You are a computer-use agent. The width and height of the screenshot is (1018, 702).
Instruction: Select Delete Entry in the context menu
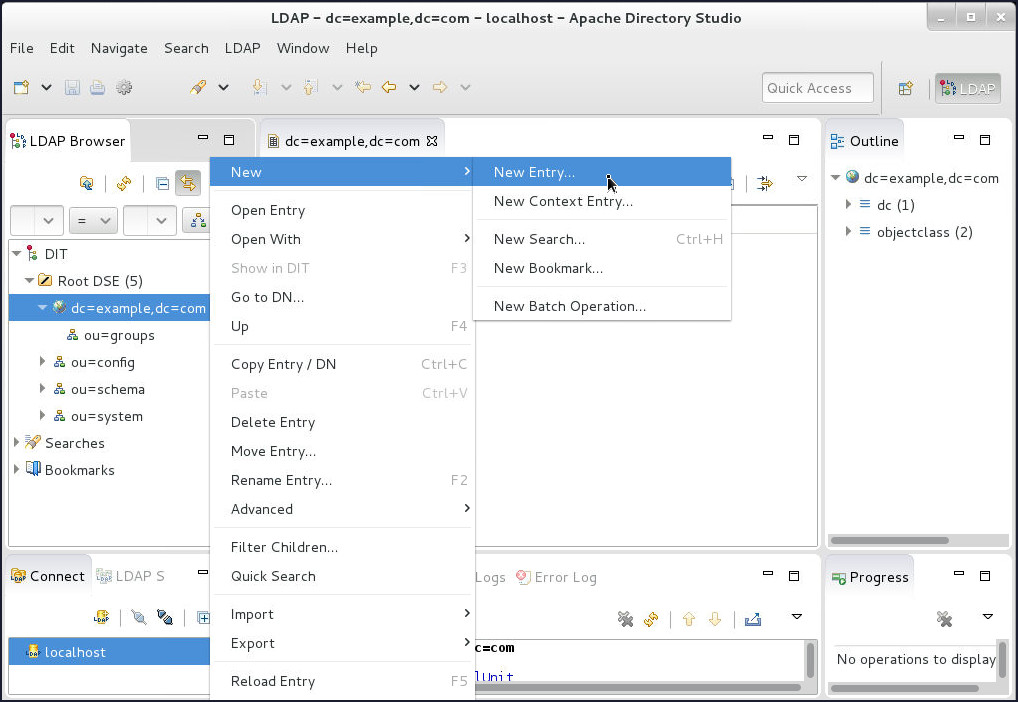pyautogui.click(x=342, y=422)
